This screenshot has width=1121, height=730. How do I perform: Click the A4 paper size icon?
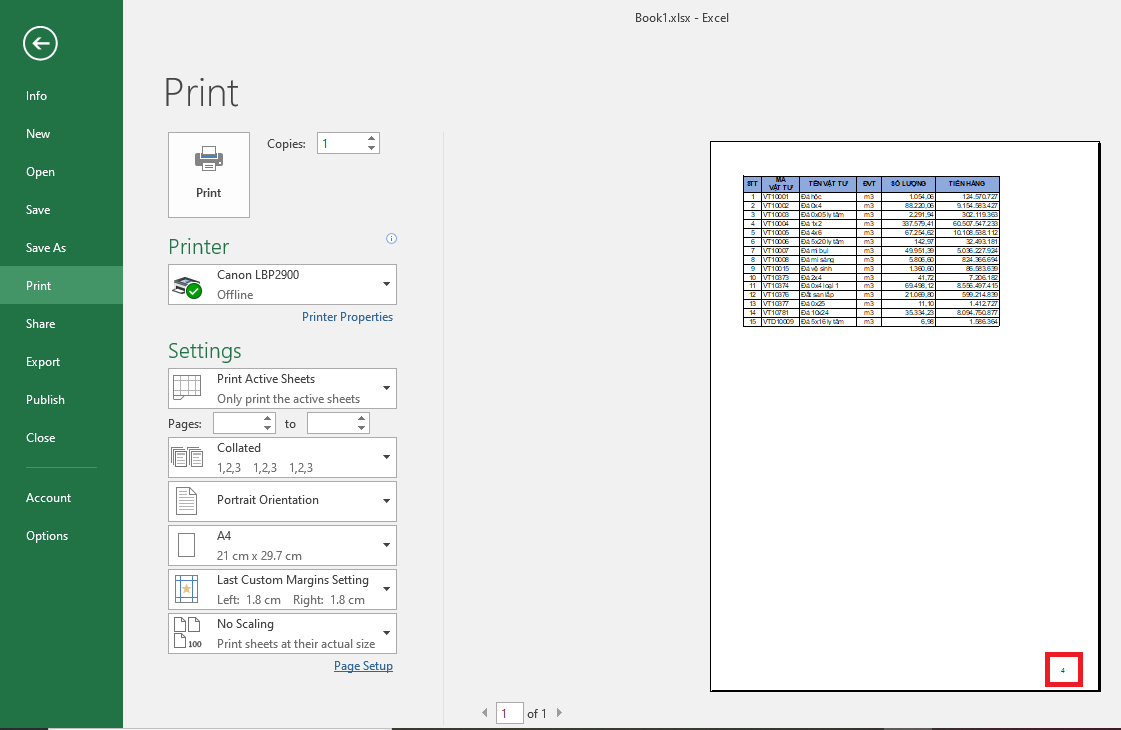(x=187, y=545)
